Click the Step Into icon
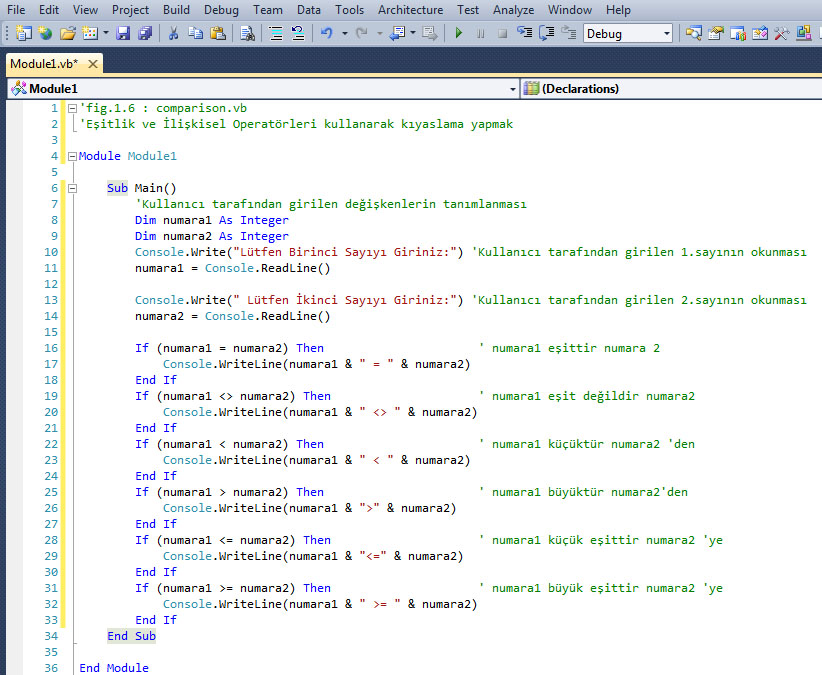 pyautogui.click(x=525, y=34)
